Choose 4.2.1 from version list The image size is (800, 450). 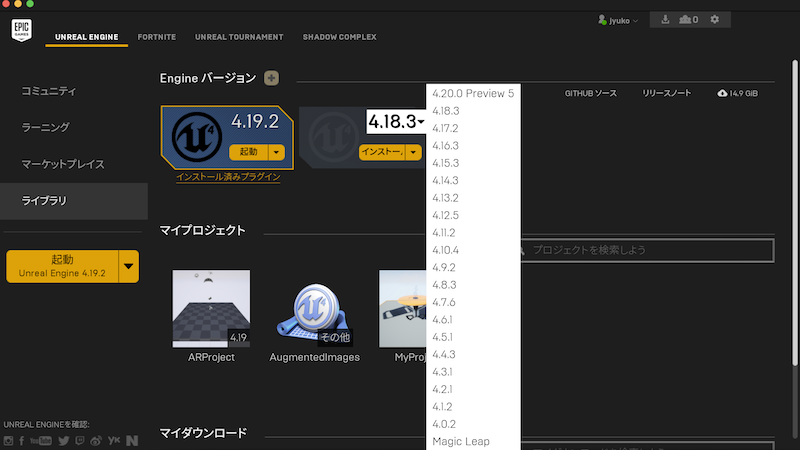(473, 389)
